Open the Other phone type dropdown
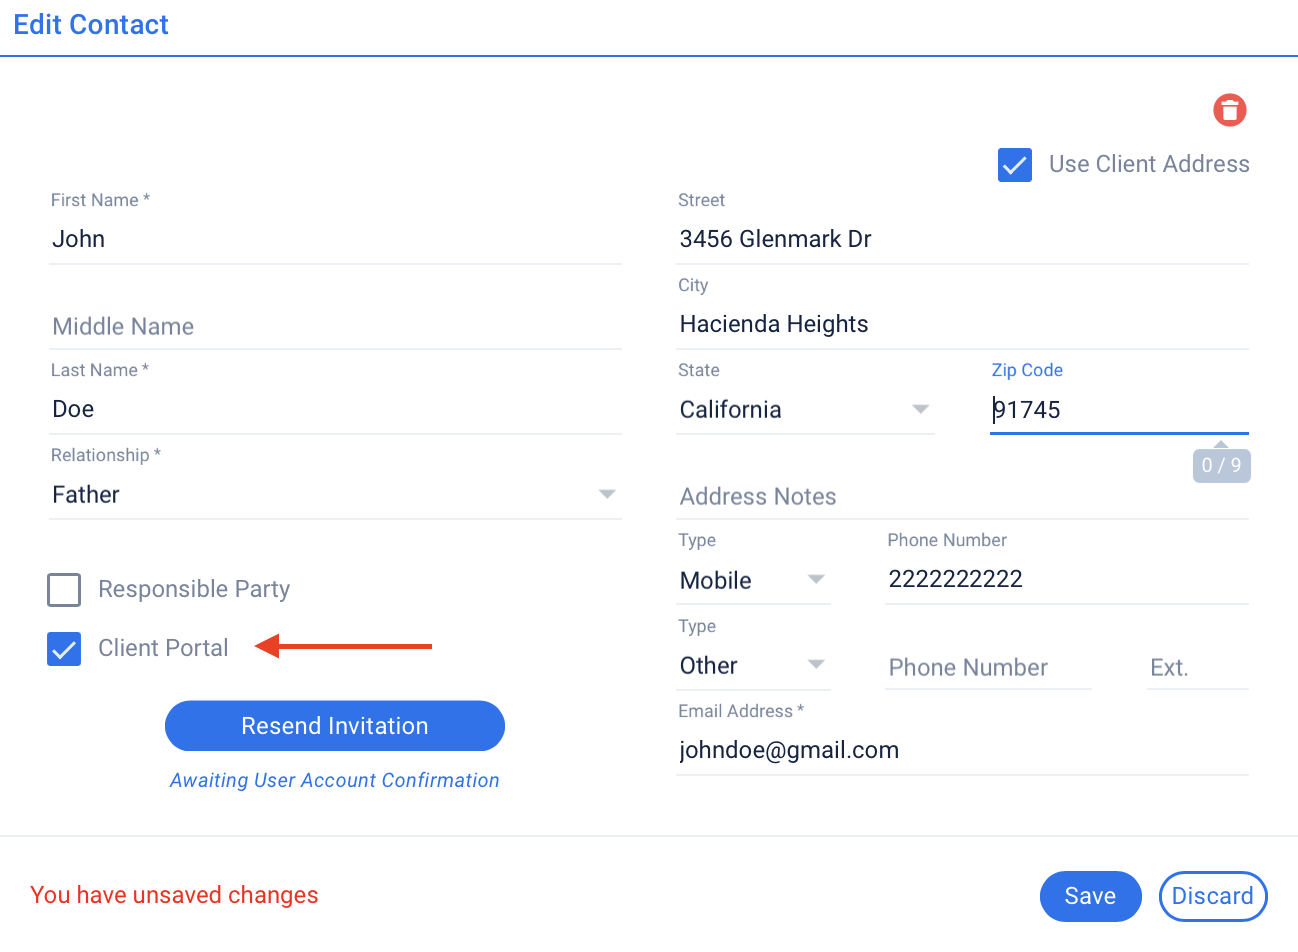 [x=752, y=666]
